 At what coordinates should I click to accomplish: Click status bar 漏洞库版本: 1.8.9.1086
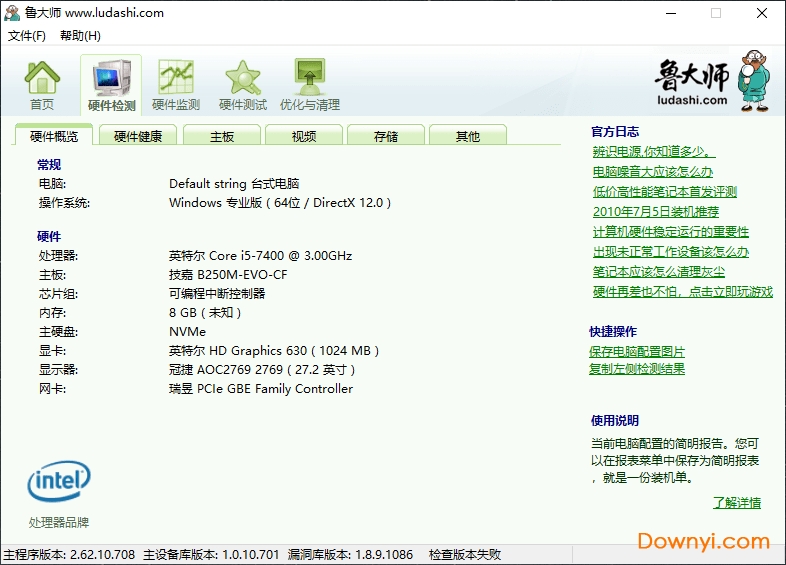[x=350, y=554]
